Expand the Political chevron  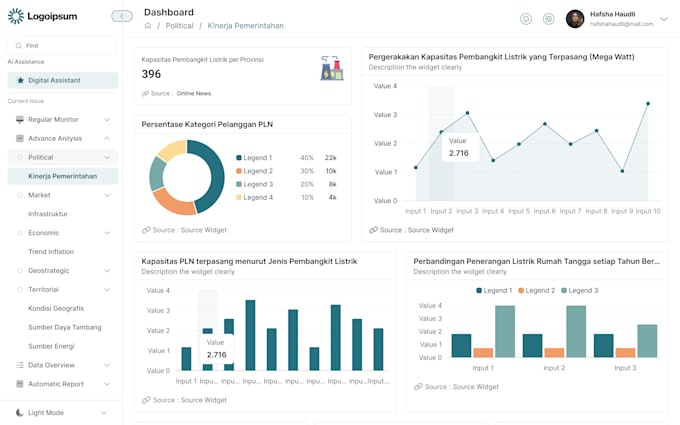107,157
